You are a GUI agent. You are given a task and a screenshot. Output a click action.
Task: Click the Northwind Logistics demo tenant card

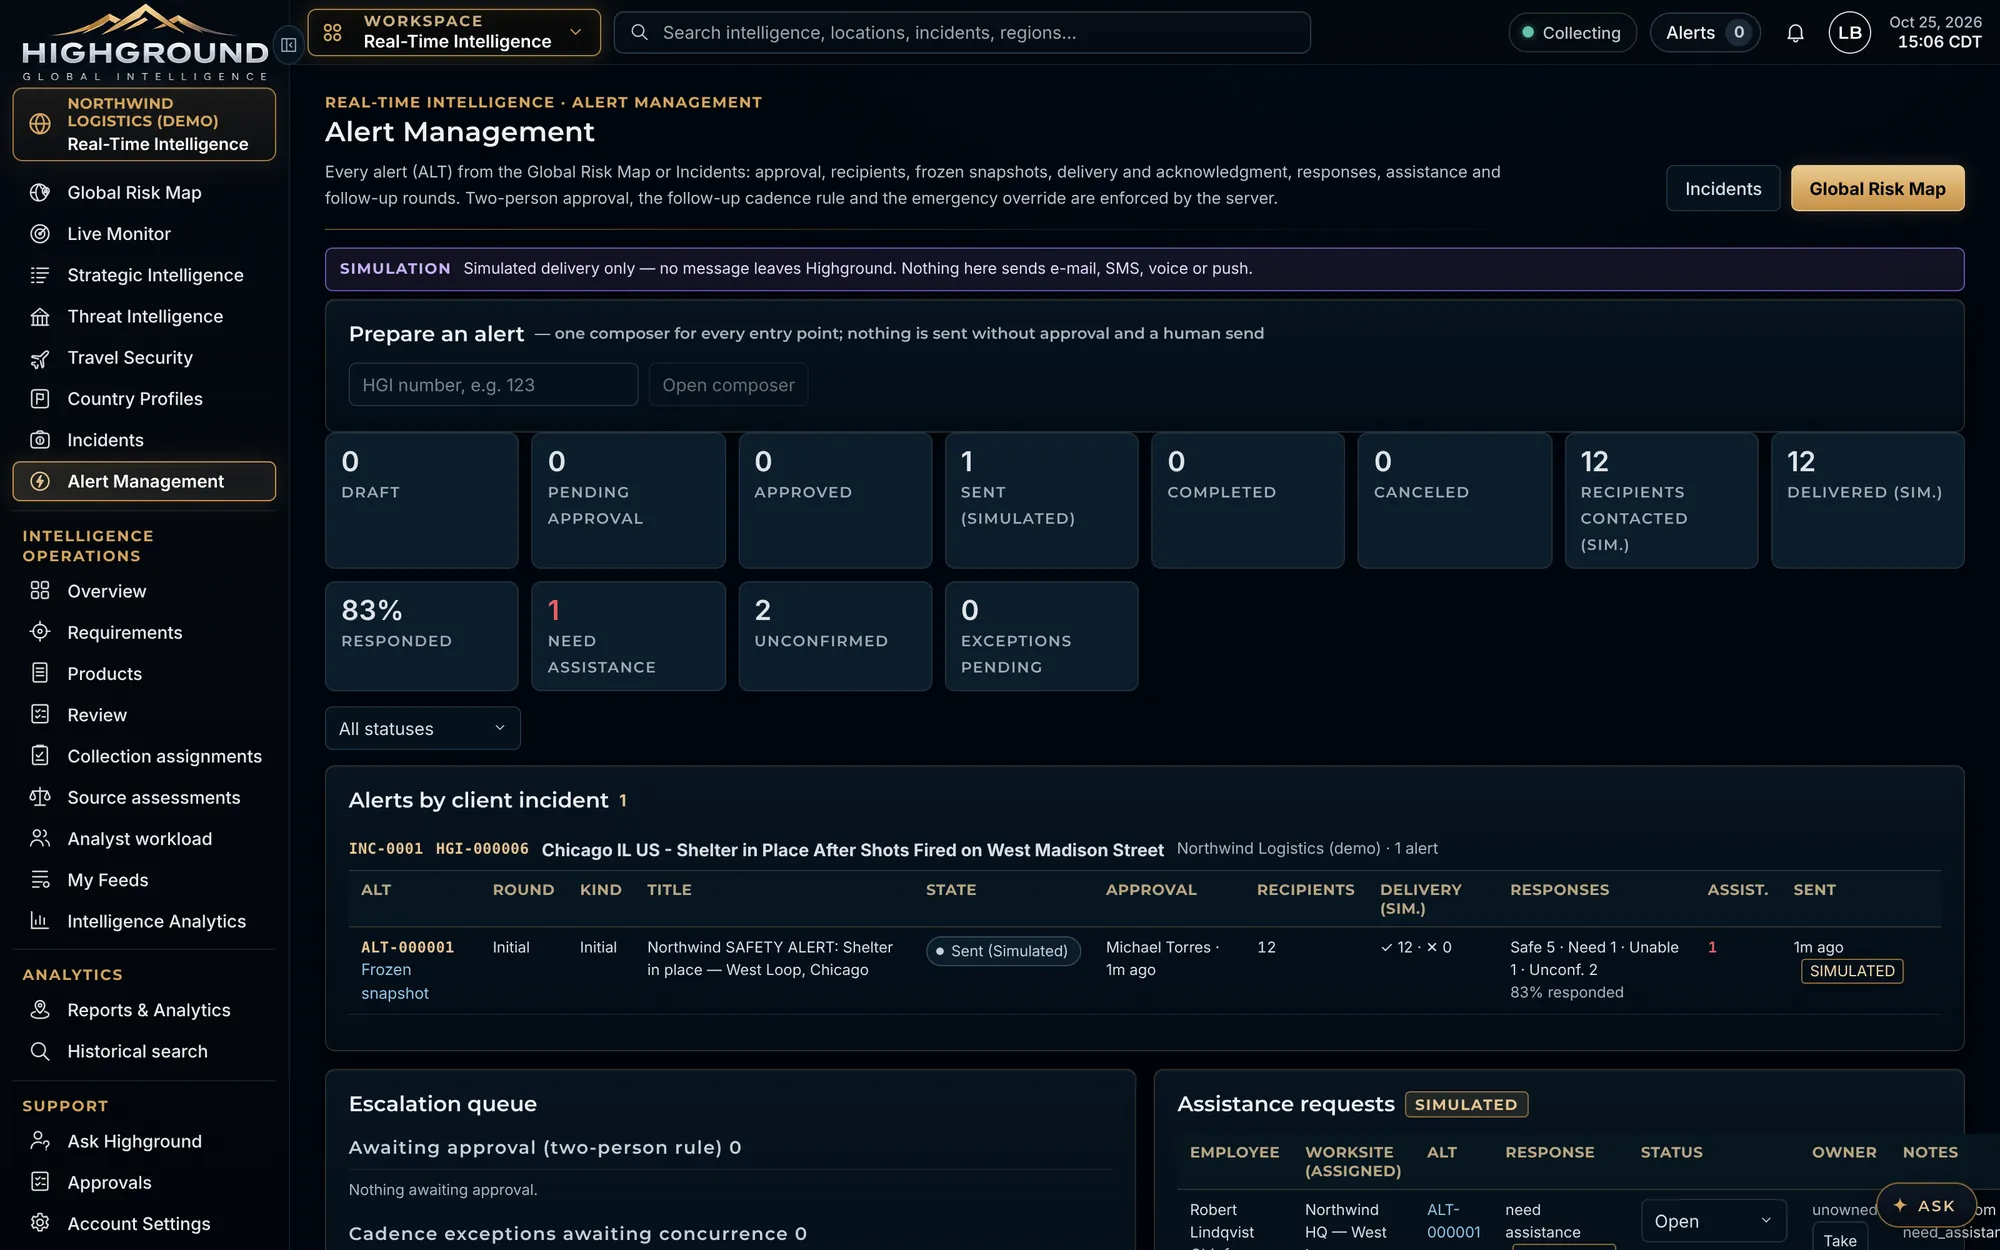[x=144, y=124]
